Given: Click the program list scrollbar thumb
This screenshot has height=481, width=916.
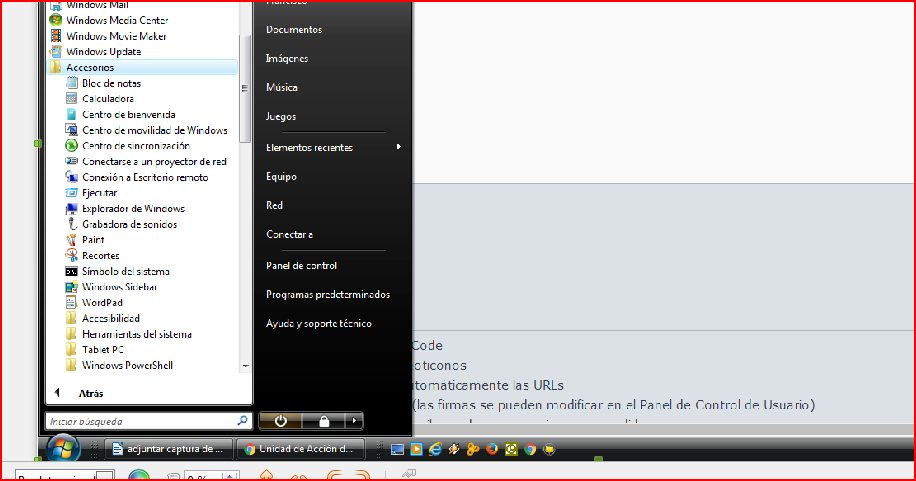Looking at the screenshot, I should click(245, 88).
